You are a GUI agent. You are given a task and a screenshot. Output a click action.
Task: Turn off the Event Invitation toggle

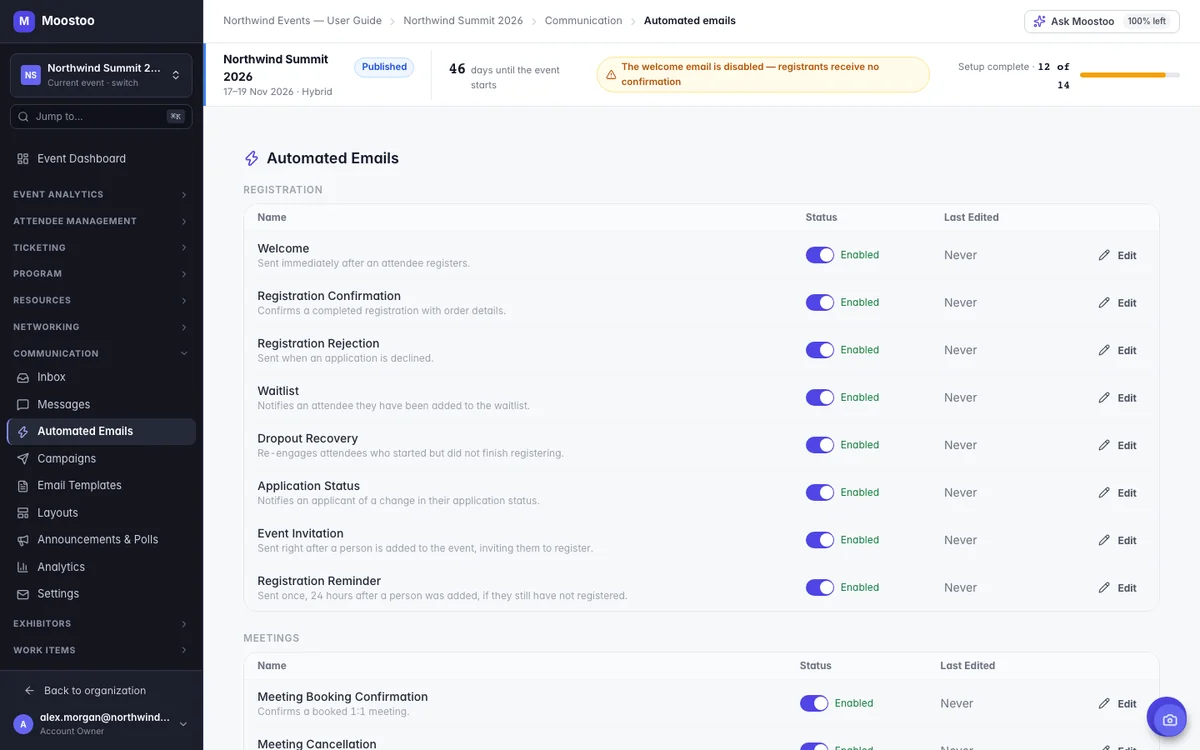(x=820, y=540)
